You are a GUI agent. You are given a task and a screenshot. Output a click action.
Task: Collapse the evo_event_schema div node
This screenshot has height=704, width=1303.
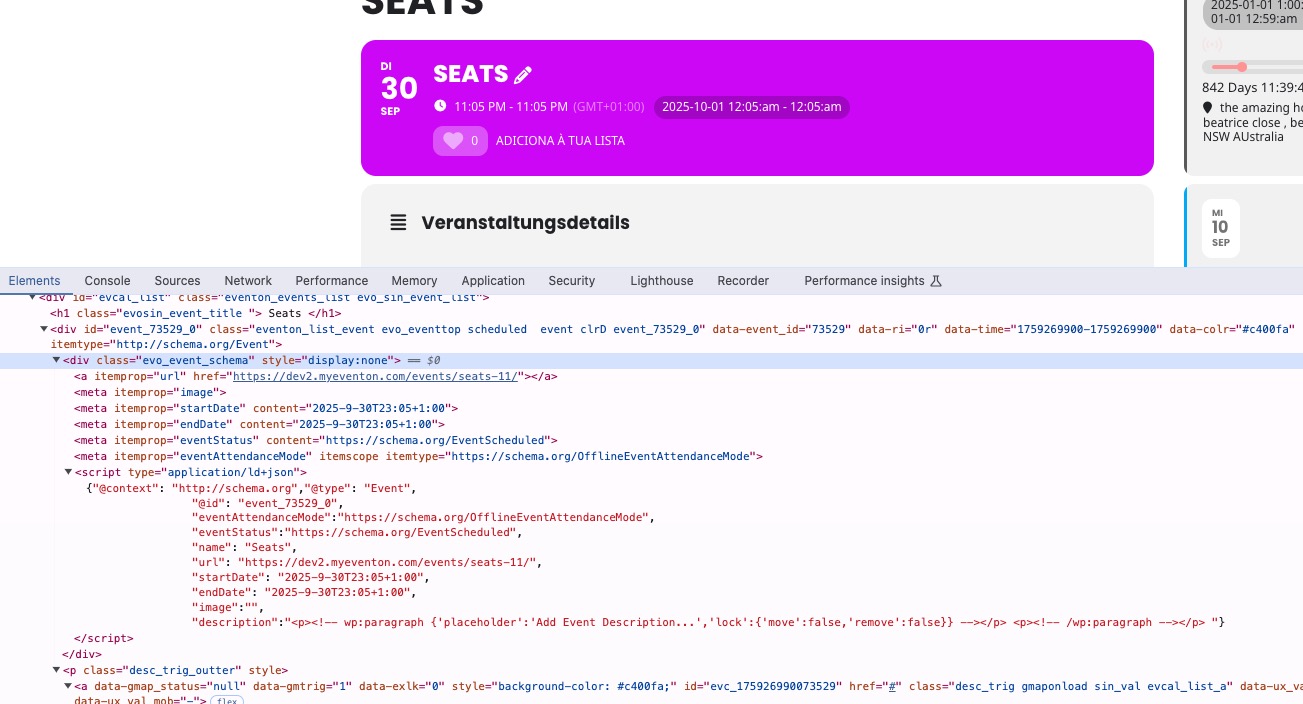[57, 360]
